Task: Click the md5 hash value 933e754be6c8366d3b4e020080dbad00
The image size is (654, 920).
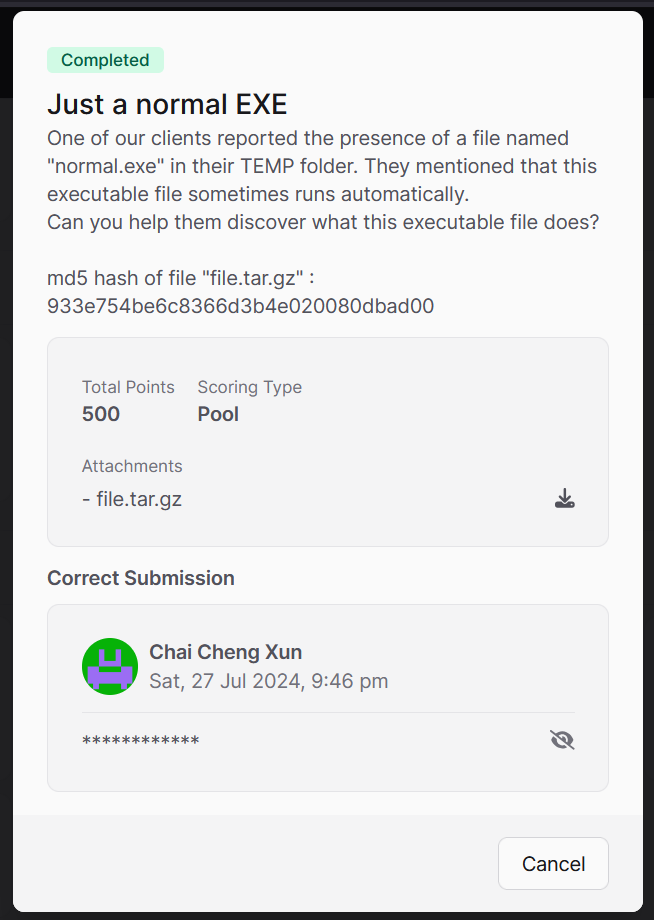Action: click(x=240, y=306)
